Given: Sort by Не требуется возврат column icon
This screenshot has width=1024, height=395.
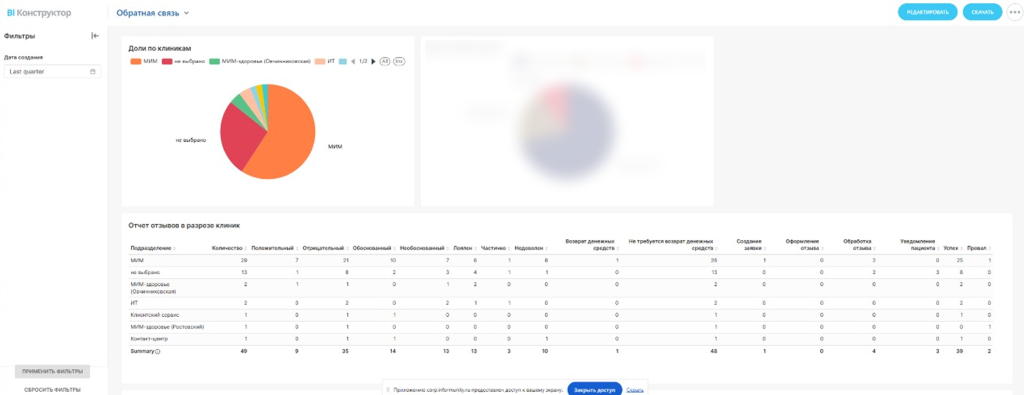Looking at the screenshot, I should coord(716,249).
